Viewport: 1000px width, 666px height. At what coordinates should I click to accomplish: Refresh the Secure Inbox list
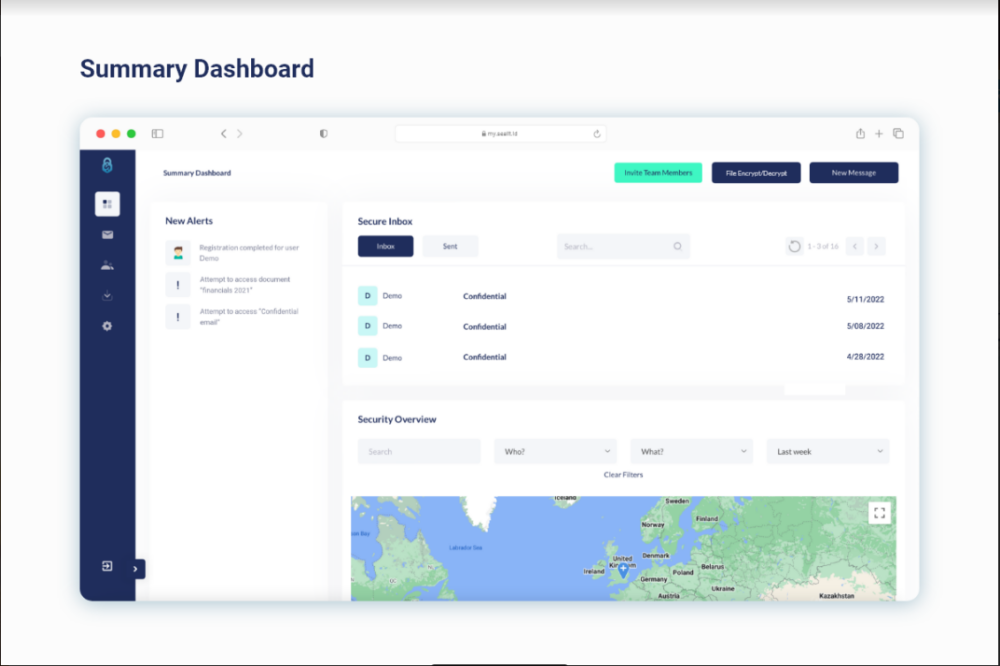click(x=794, y=246)
